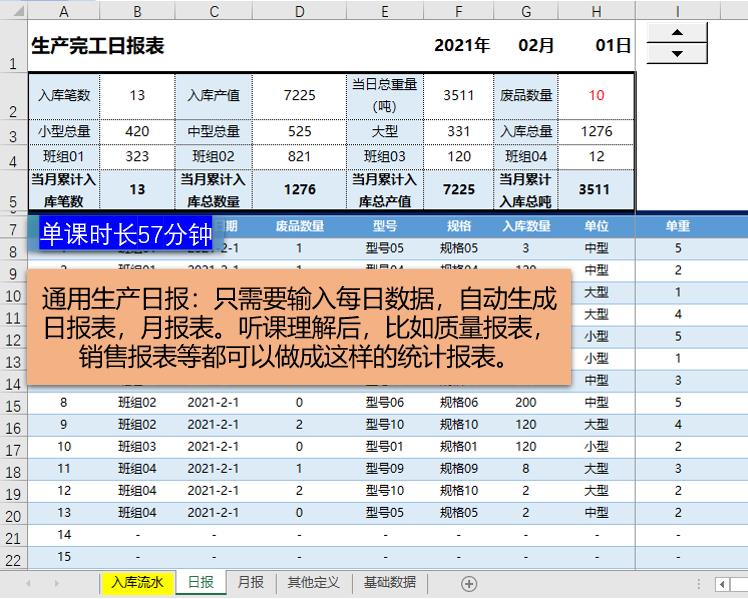The width and height of the screenshot is (748, 599).
Task: Click serial number 15 in row 22
Action: coord(64,557)
